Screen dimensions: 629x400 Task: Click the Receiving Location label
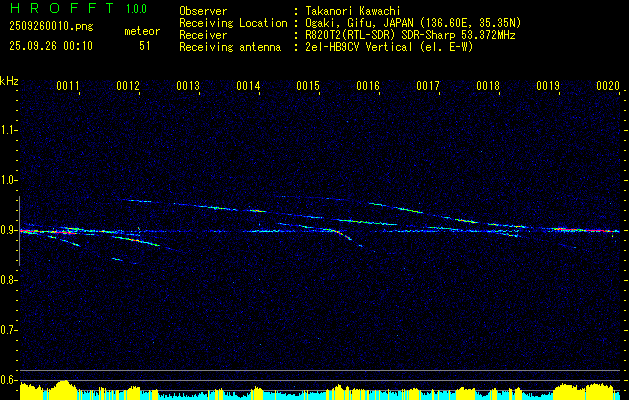233,23
